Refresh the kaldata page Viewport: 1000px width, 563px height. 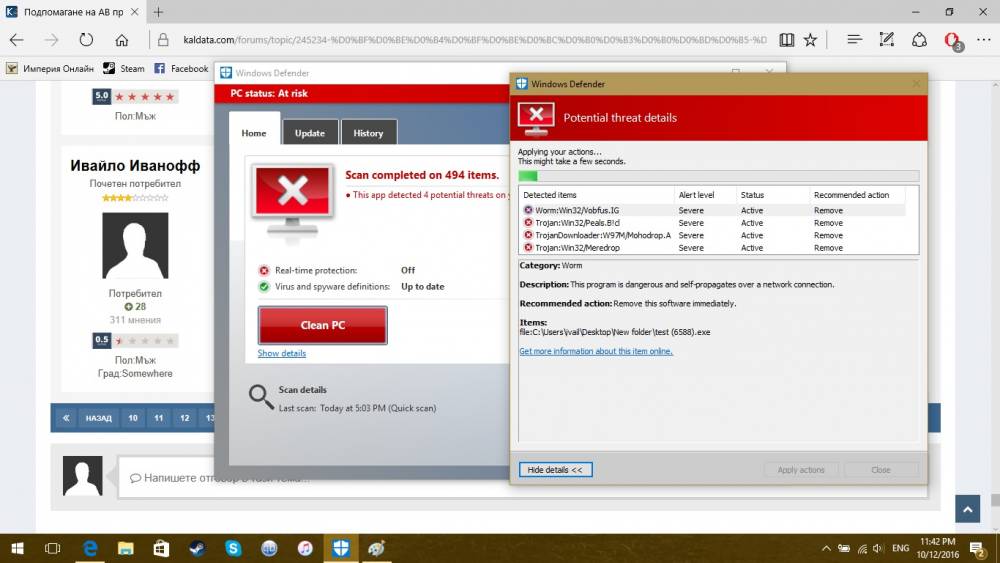coord(86,40)
